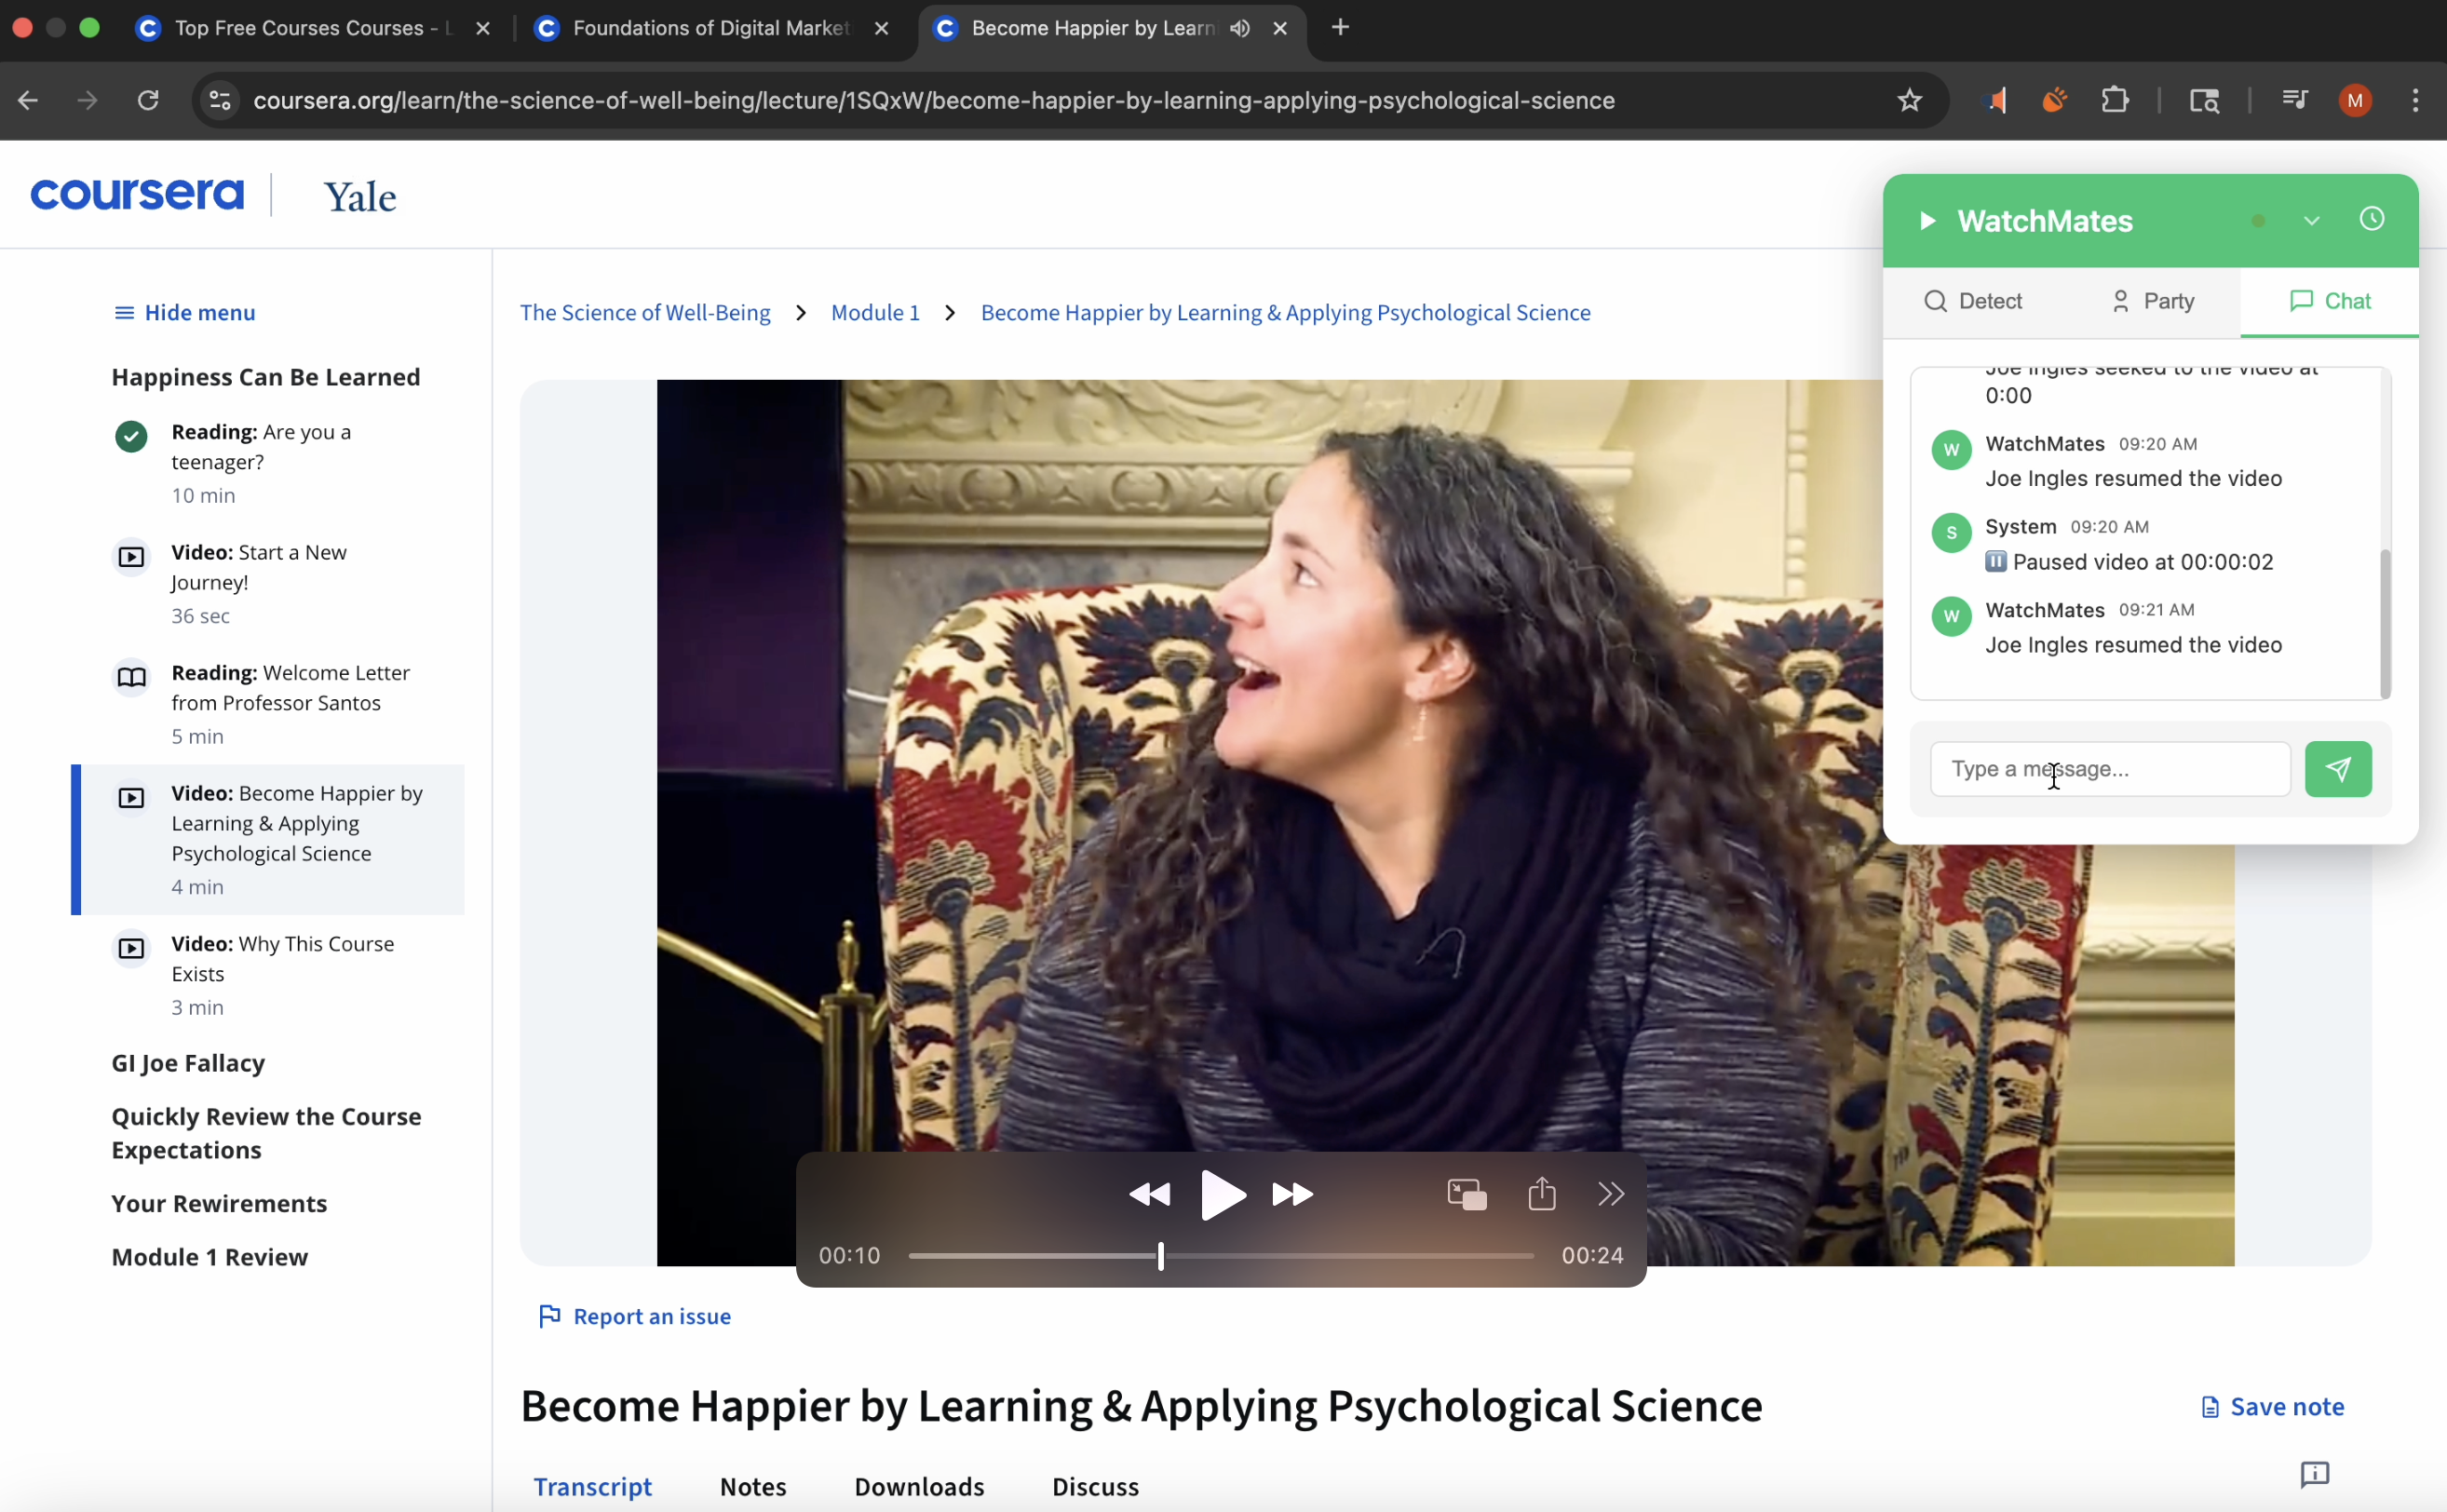
Task: Click WatchMates play logo icon
Action: coord(1927,220)
